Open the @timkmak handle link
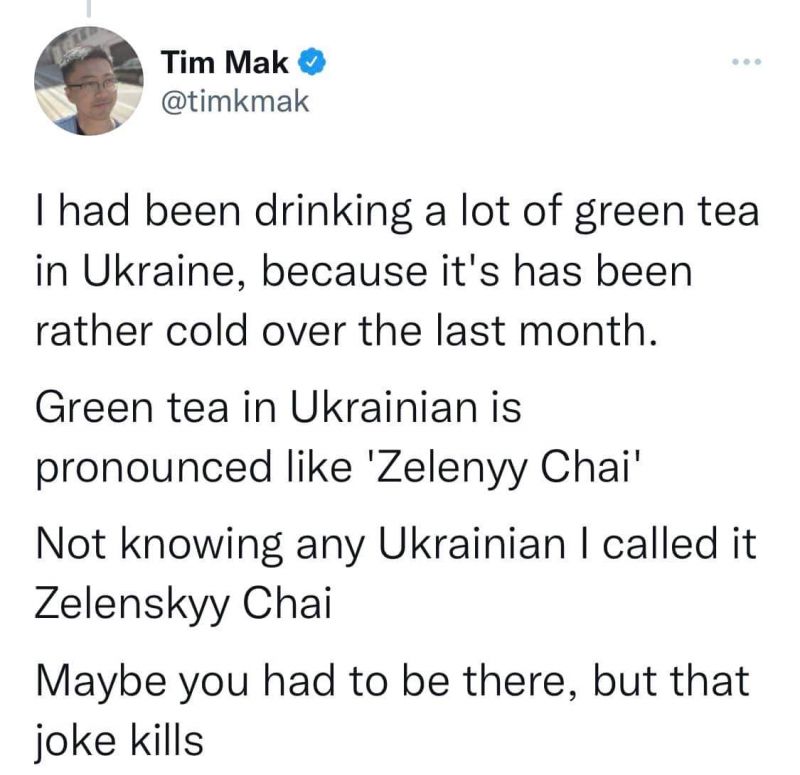 [235, 102]
